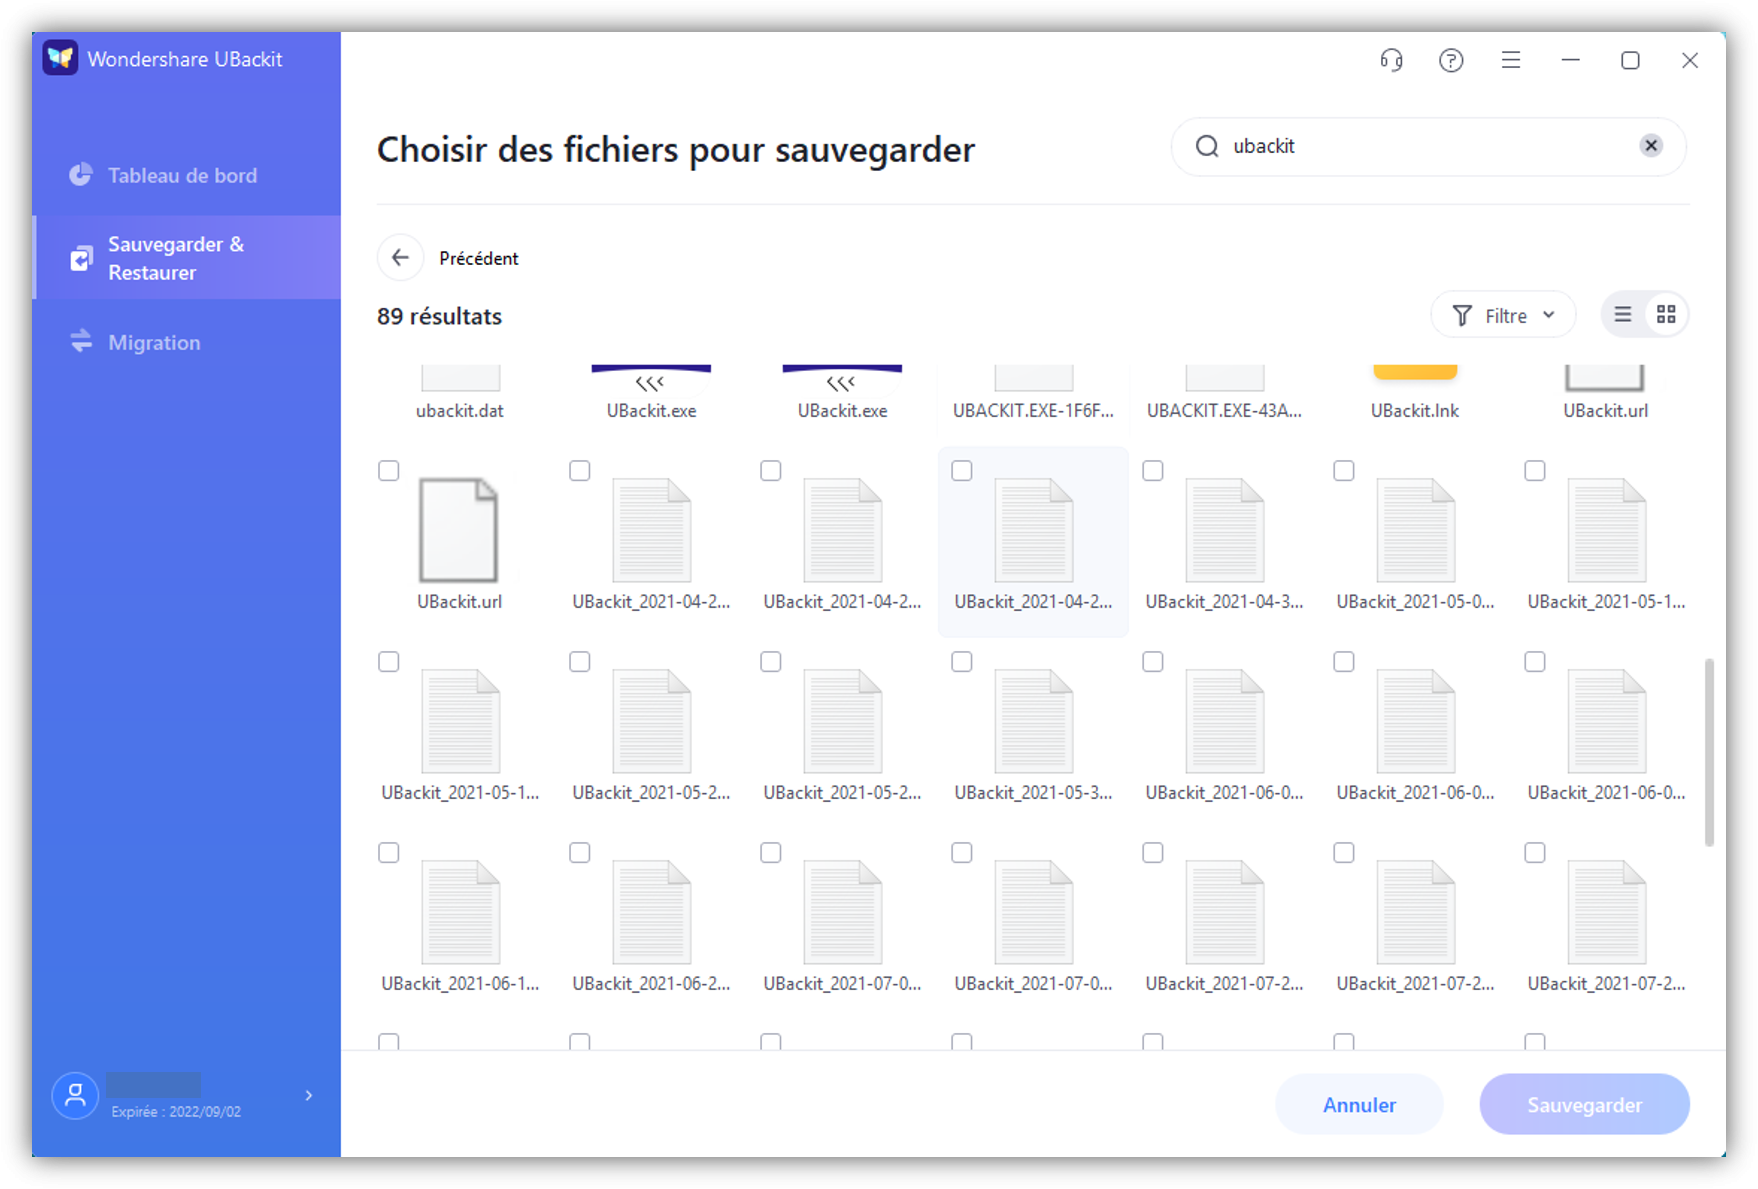Open the Filtre dropdown
The height and width of the screenshot is (1189, 1758).
coord(1503,316)
